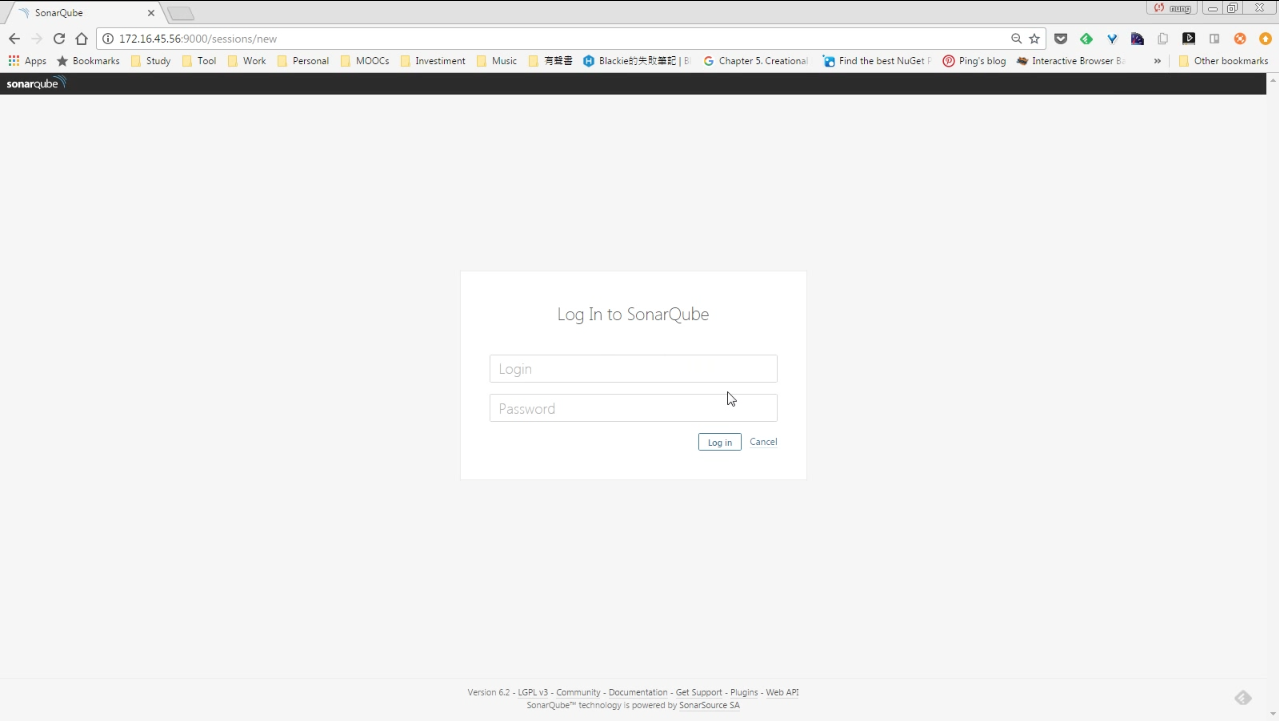Expand hidden bookmarks with the double chevron
This screenshot has width=1279, height=721.
[x=1157, y=61]
